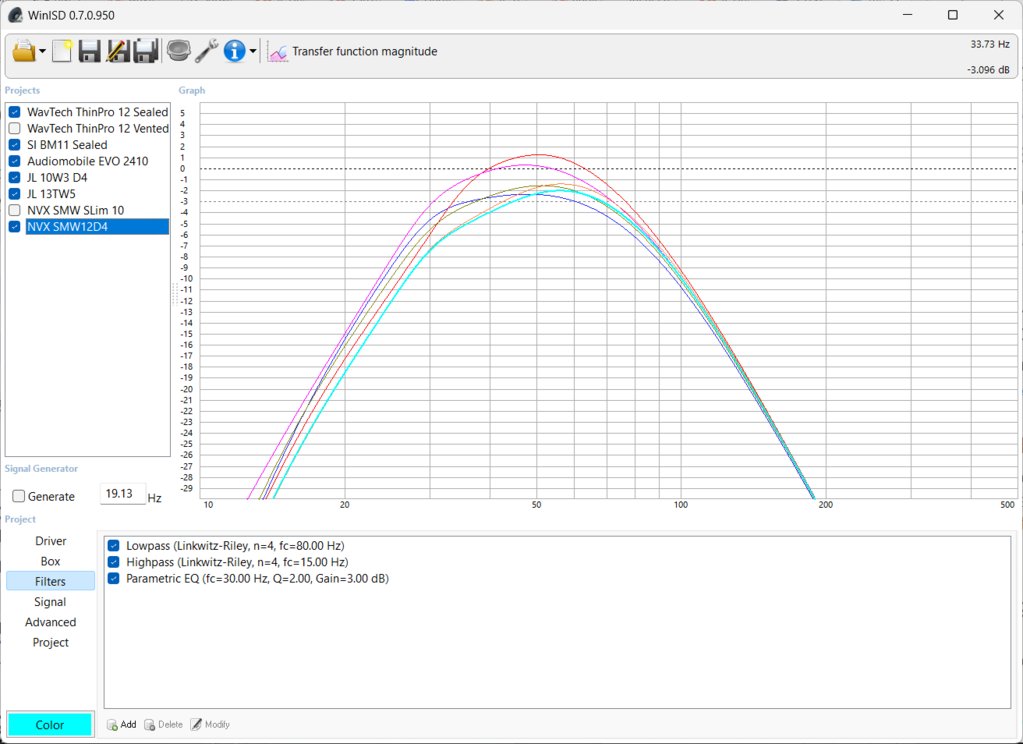
Task: Select the JL 10W3 D4 project name
Action: 57,178
